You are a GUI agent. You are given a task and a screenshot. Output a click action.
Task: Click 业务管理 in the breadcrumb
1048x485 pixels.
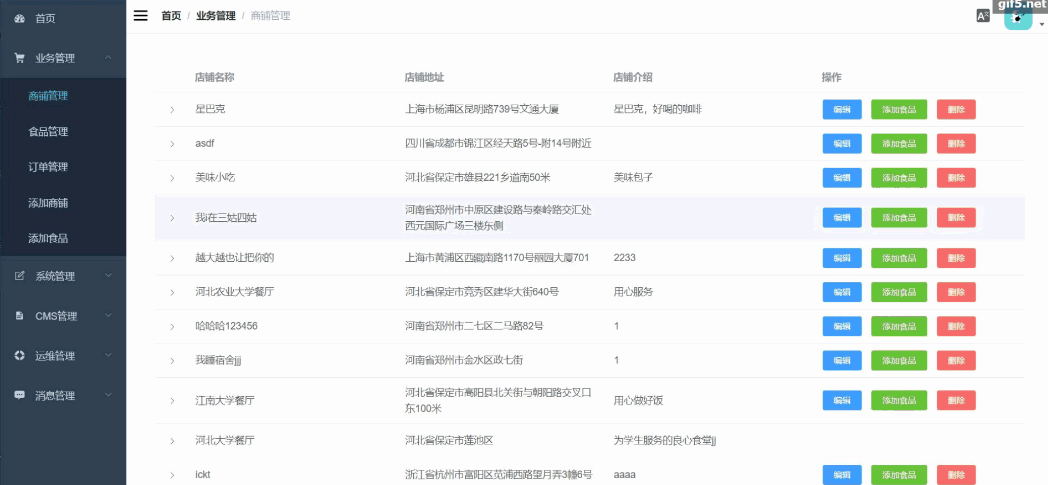pyautogui.click(x=216, y=16)
